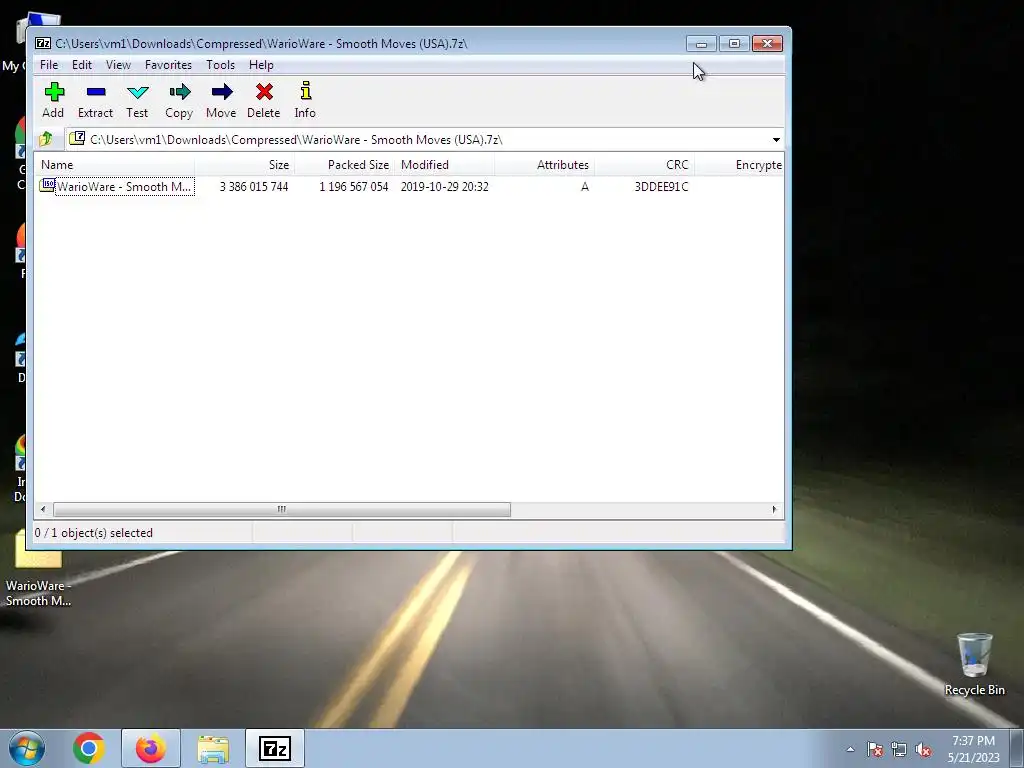Click inside the archive path field
1024x768 pixels.
418,140
